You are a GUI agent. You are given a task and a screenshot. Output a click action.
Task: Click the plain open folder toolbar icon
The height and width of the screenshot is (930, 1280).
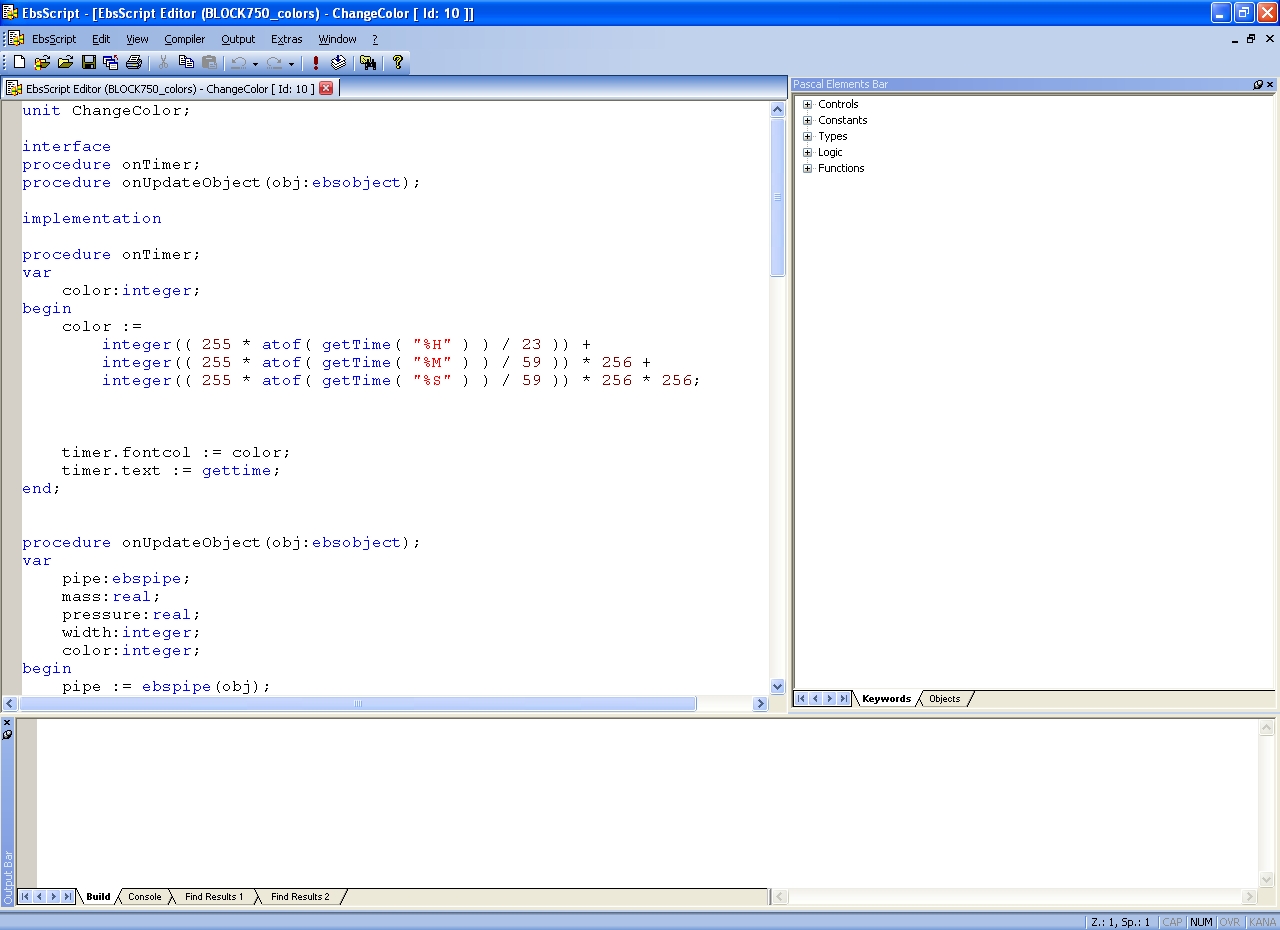click(x=65, y=62)
